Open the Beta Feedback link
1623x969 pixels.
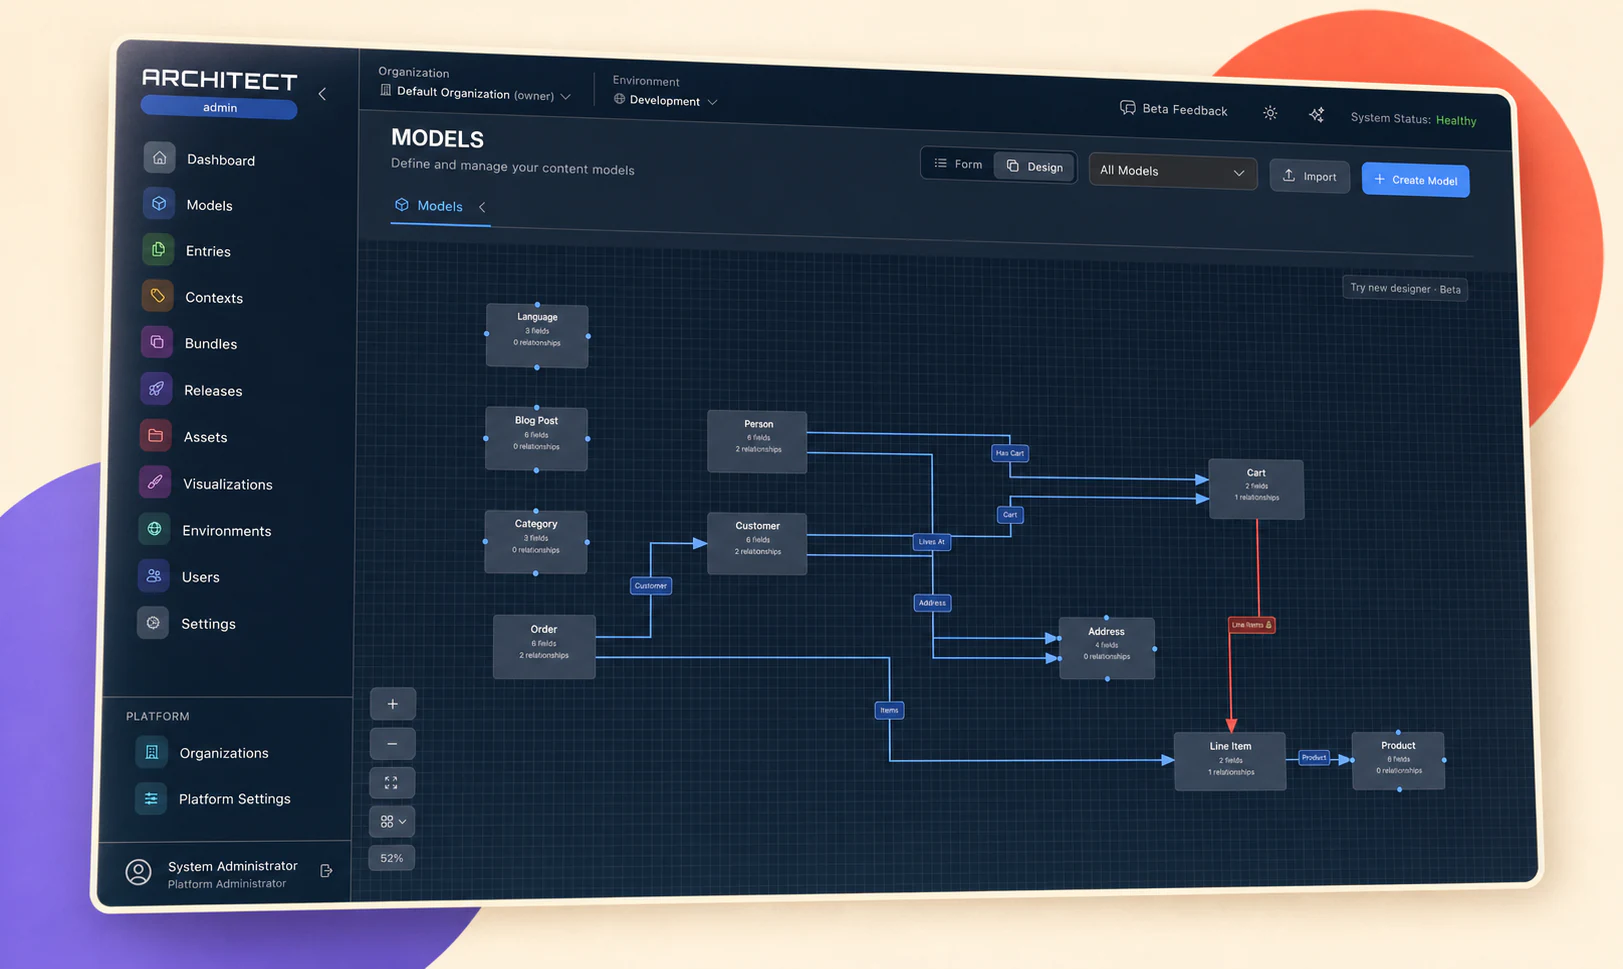(1174, 109)
